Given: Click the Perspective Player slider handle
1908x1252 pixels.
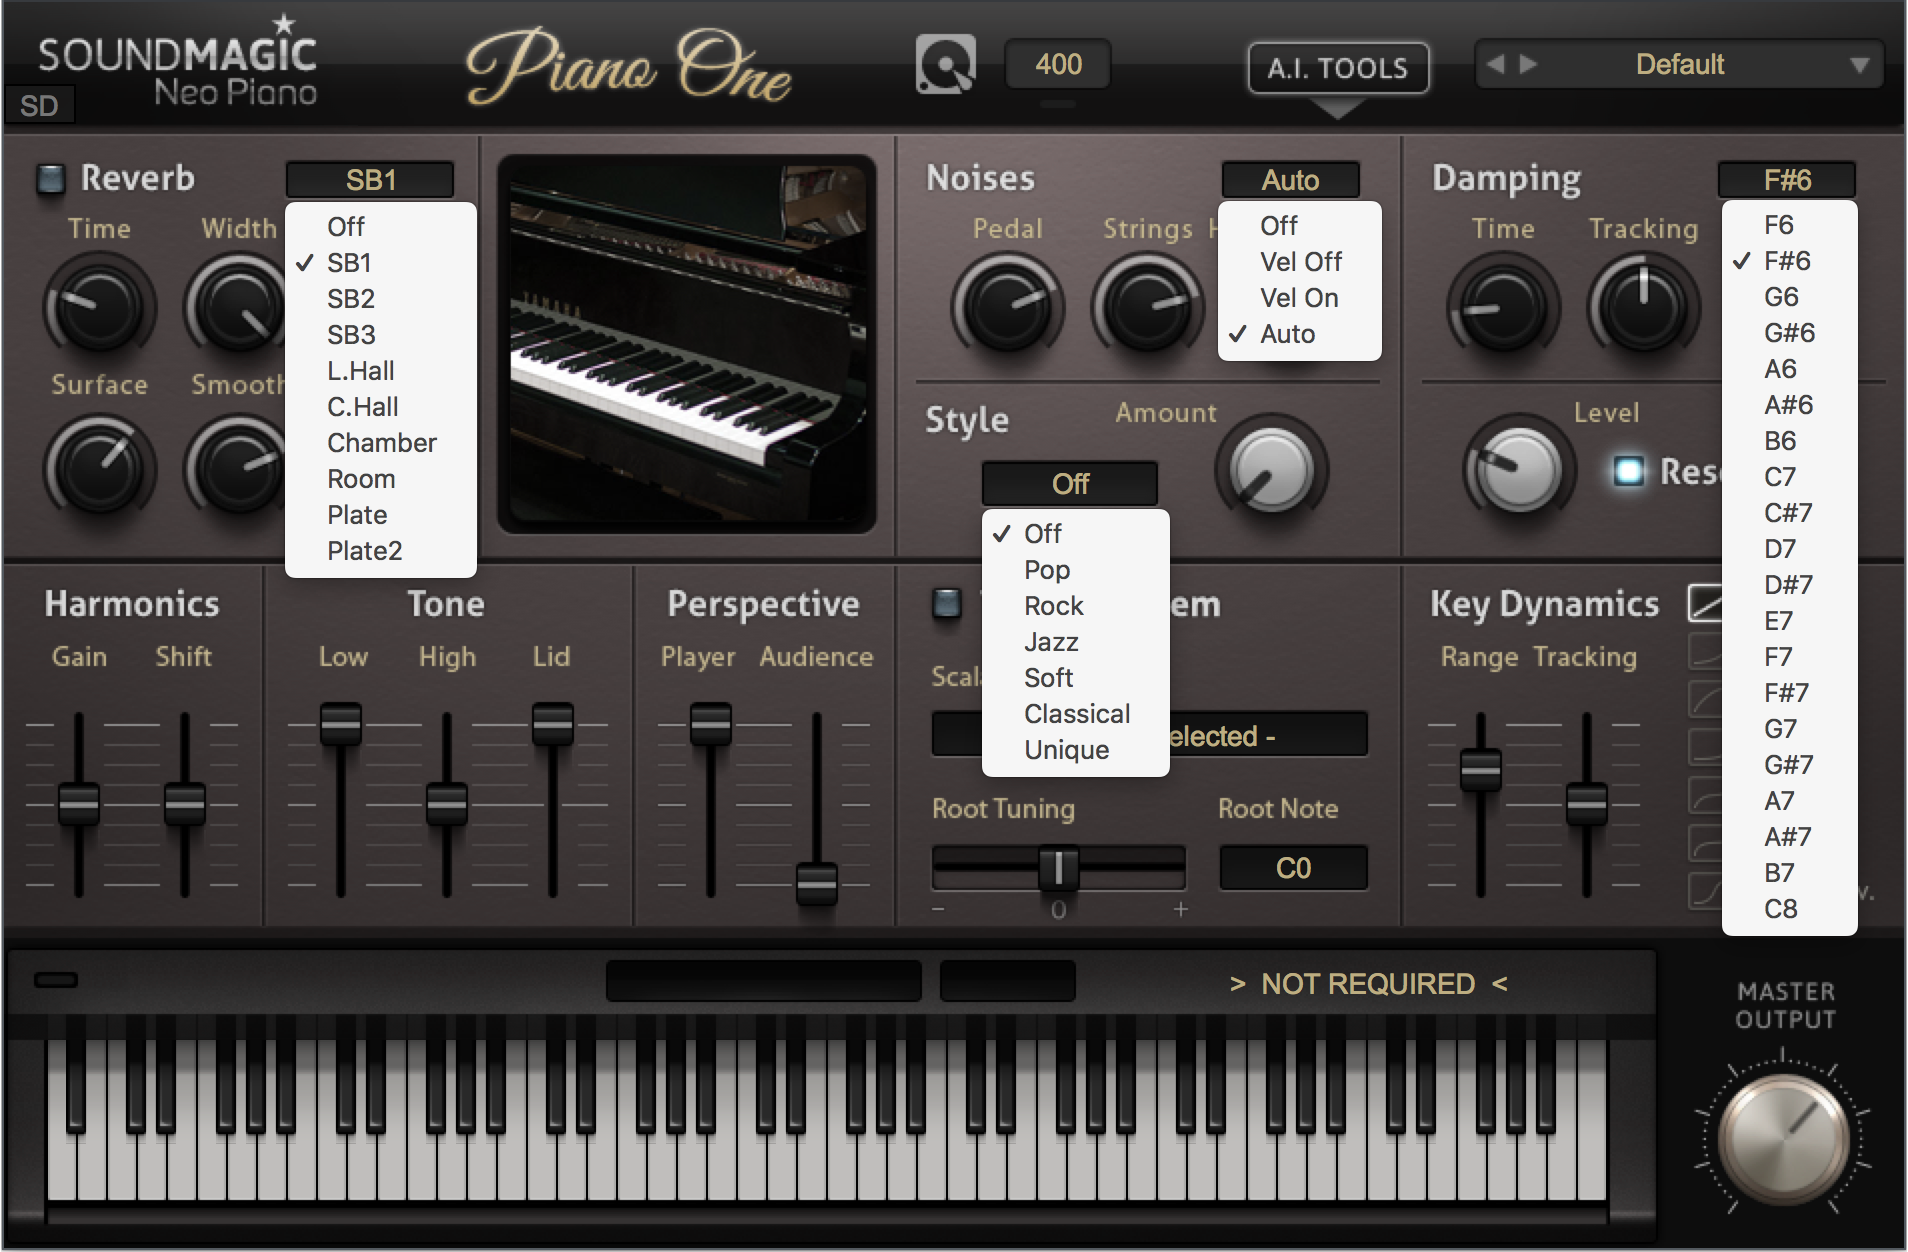Looking at the screenshot, I should pos(711,724).
